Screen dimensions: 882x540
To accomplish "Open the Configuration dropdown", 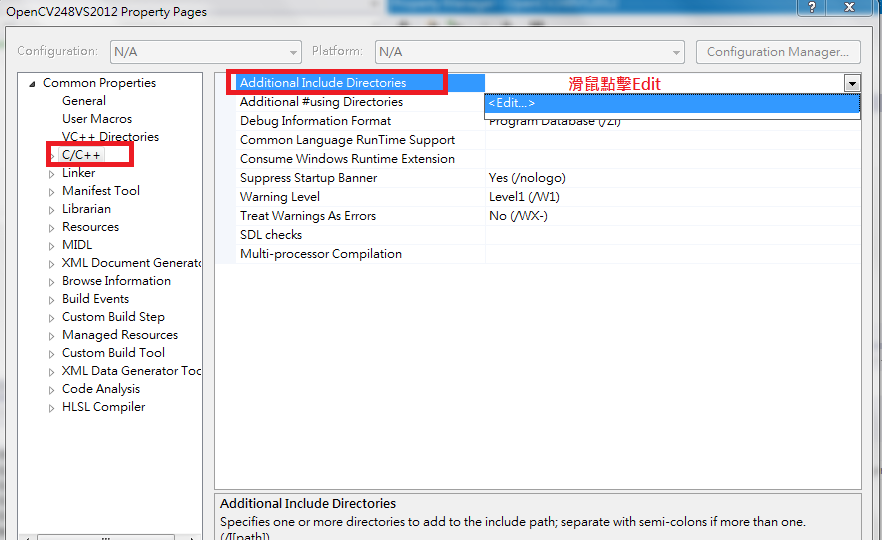I will [x=206, y=52].
